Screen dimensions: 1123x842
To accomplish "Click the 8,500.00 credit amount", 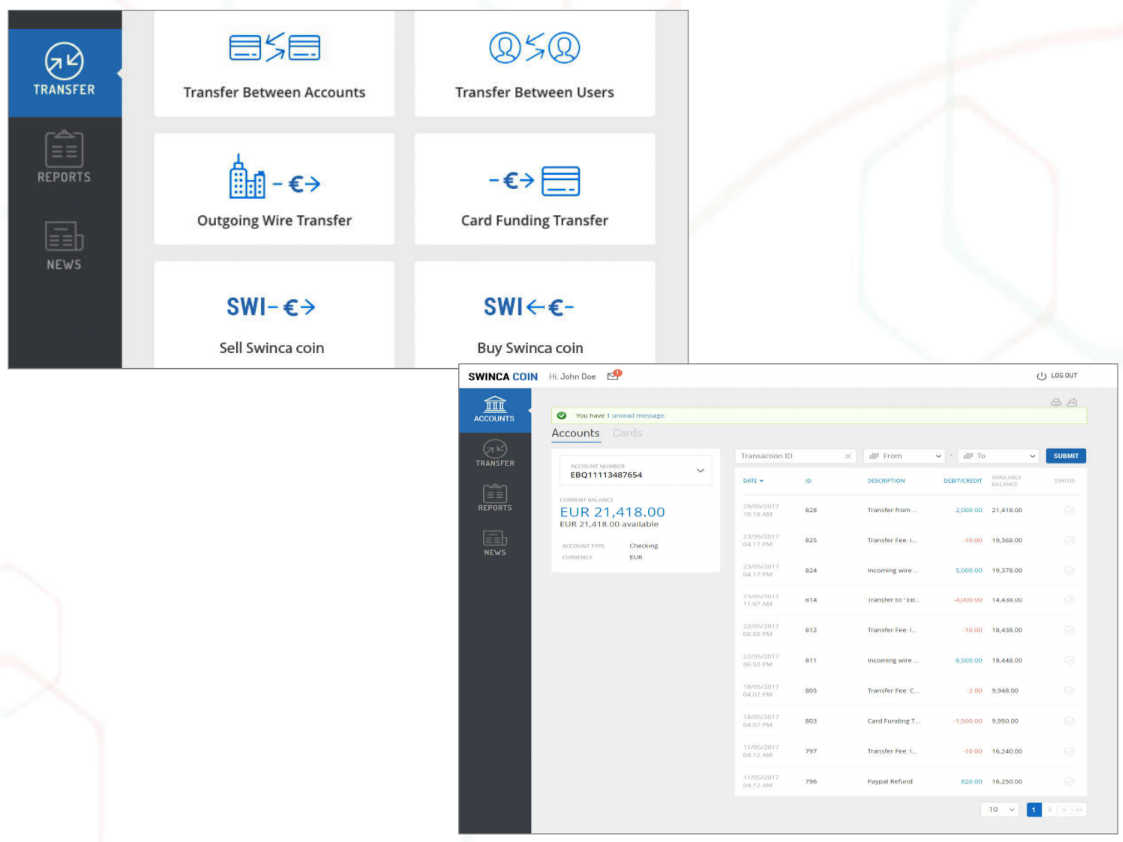I will (x=968, y=660).
